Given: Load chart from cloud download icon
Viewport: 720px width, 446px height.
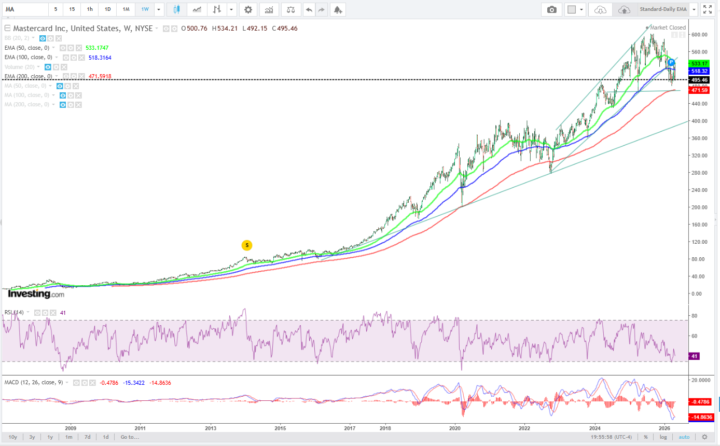Looking at the screenshot, I should 600,9.
